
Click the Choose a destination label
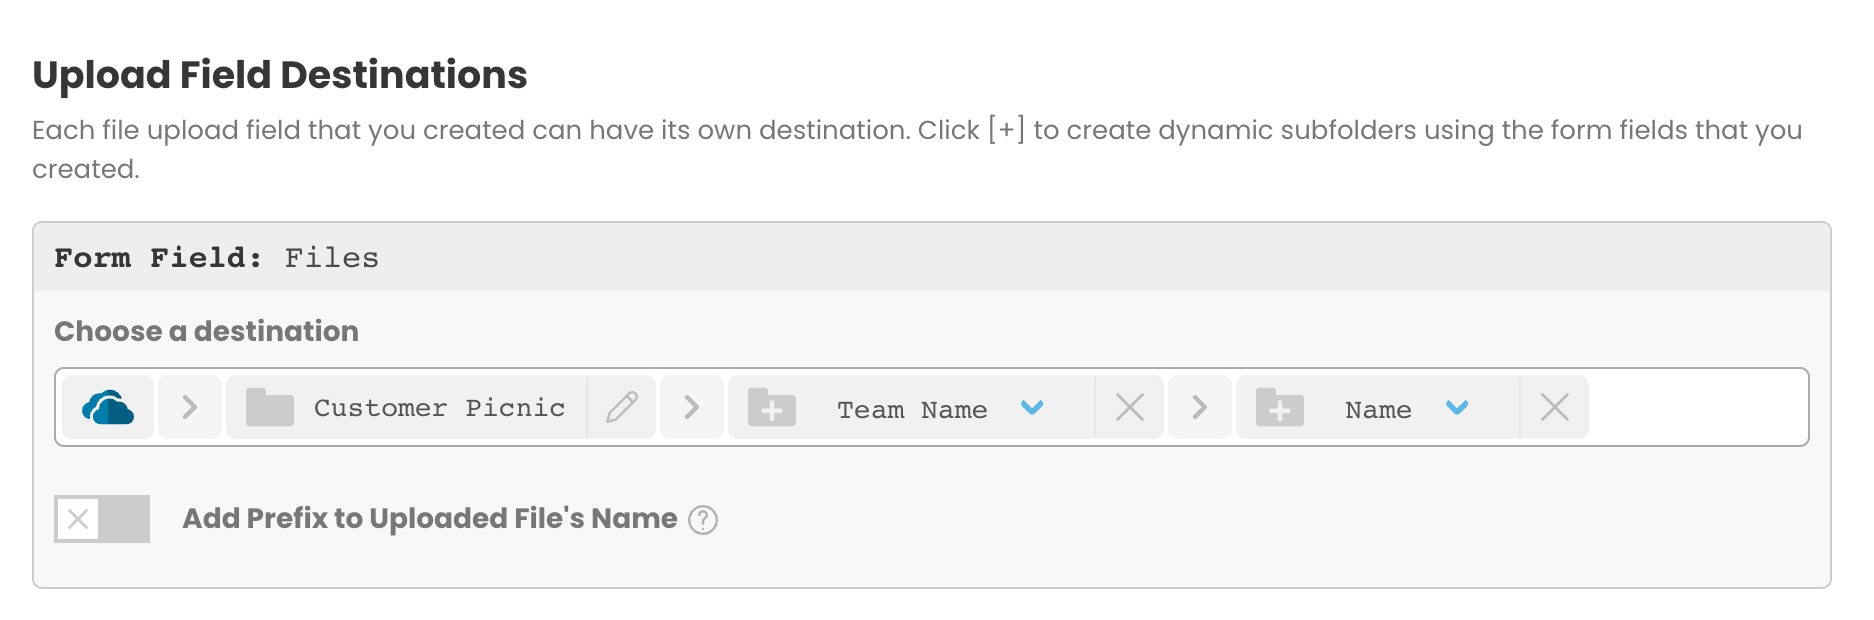(206, 331)
